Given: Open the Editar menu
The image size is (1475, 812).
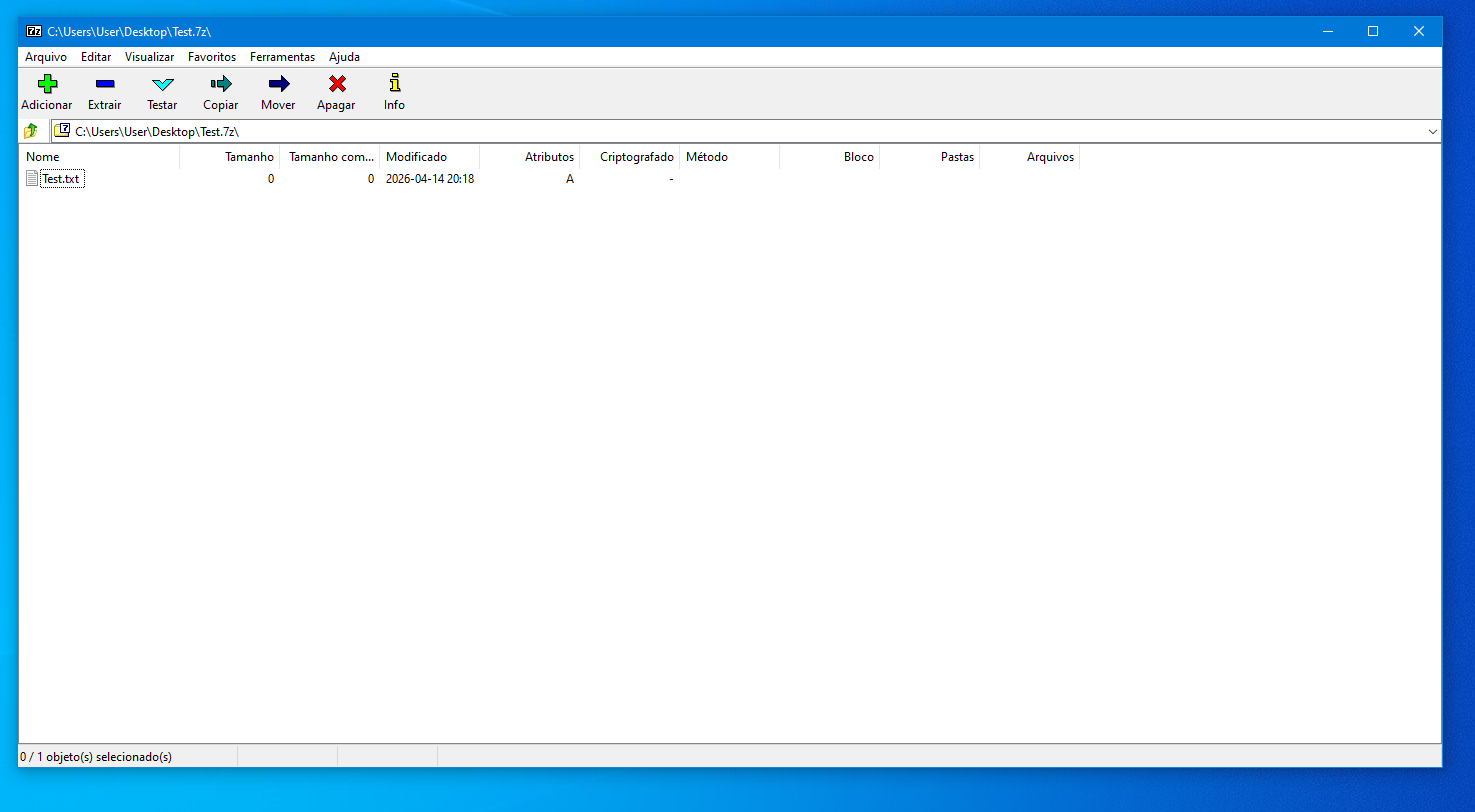Looking at the screenshot, I should tap(96, 57).
